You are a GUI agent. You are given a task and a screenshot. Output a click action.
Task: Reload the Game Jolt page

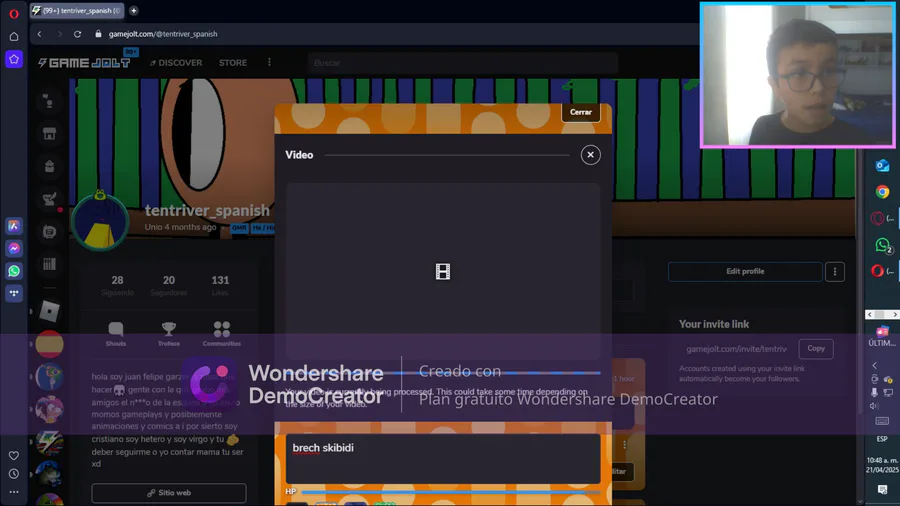[x=77, y=34]
